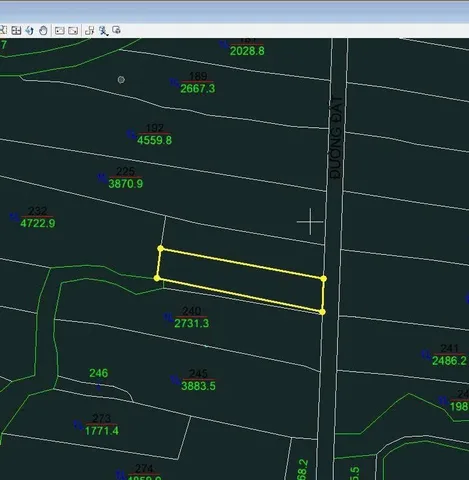
Task: Click the blue marker beside parcel 189
Action: (x=174, y=82)
